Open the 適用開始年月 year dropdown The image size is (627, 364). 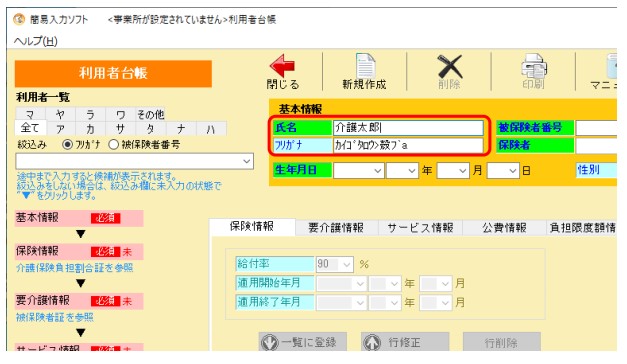tap(394, 284)
